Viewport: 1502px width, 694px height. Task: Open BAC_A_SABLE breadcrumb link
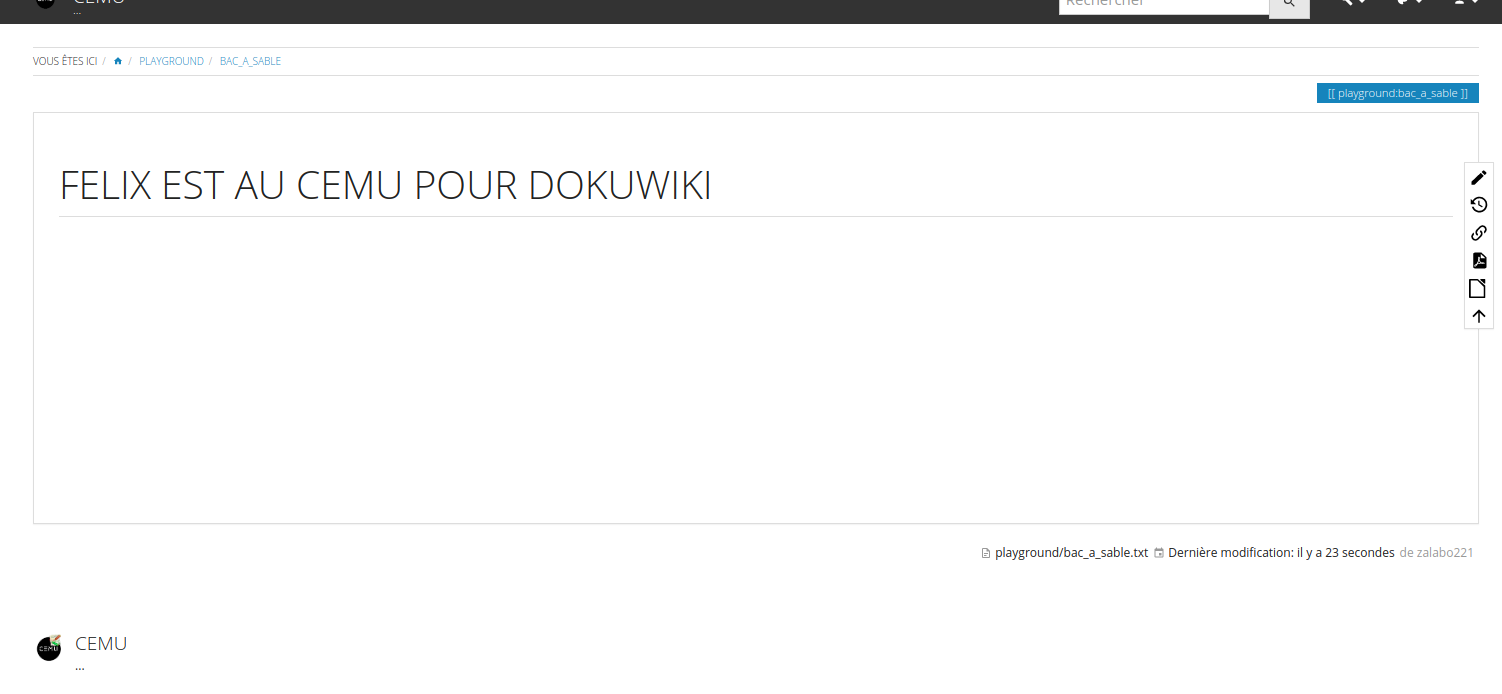pyautogui.click(x=250, y=61)
